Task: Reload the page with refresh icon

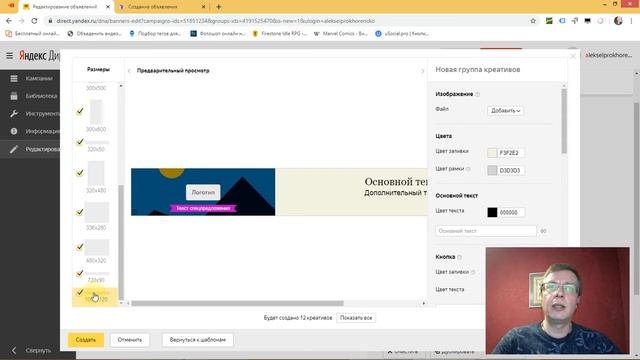Action: [x=34, y=21]
